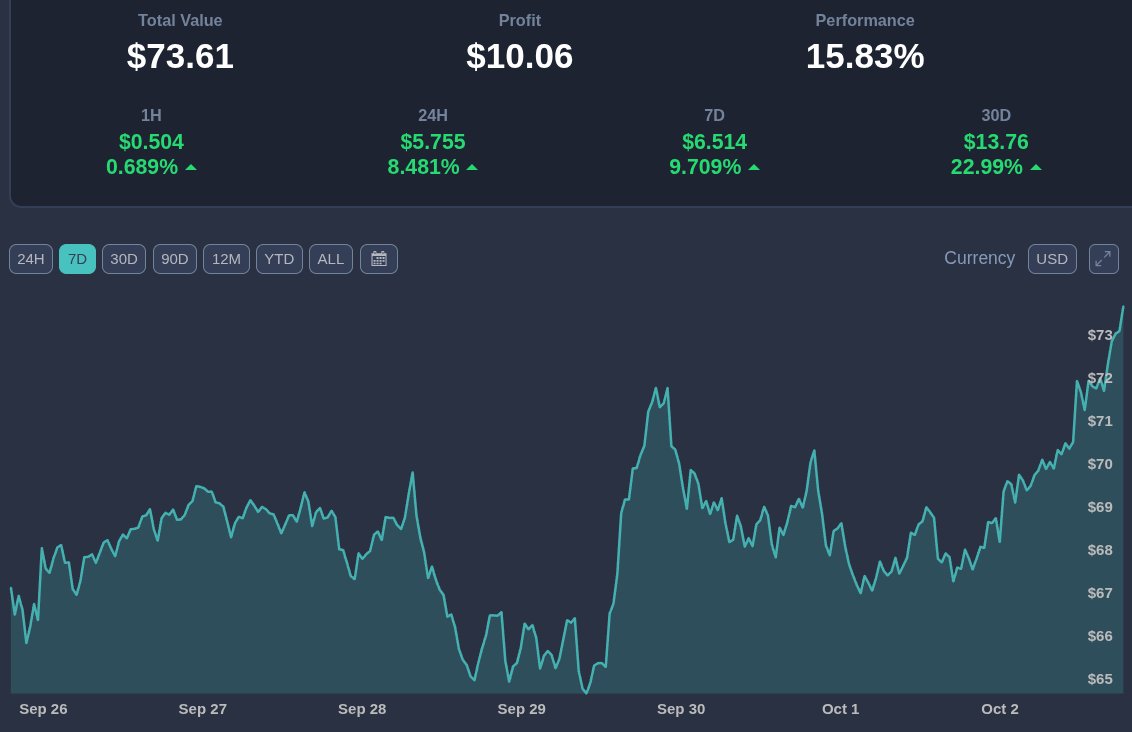Show ALL time chart range
Viewport: 1132px width, 732px height.
tap(331, 259)
